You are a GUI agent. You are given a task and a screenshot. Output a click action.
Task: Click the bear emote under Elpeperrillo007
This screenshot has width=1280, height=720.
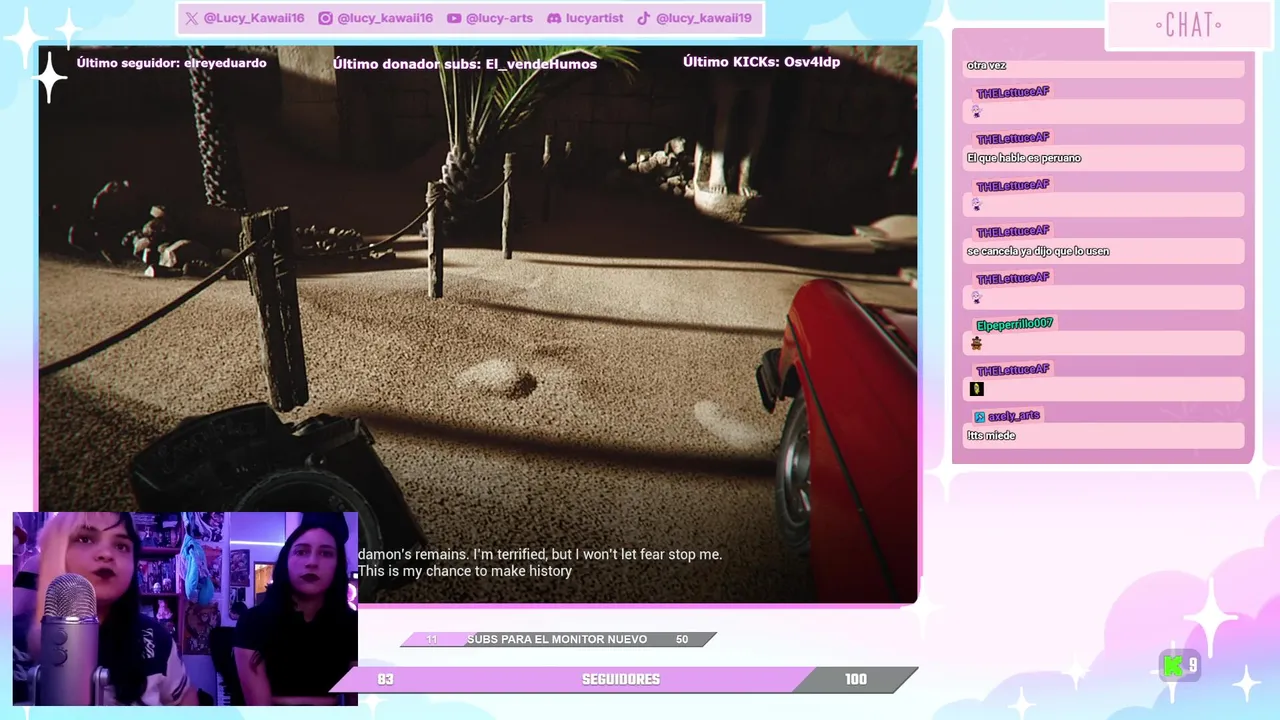click(x=976, y=343)
